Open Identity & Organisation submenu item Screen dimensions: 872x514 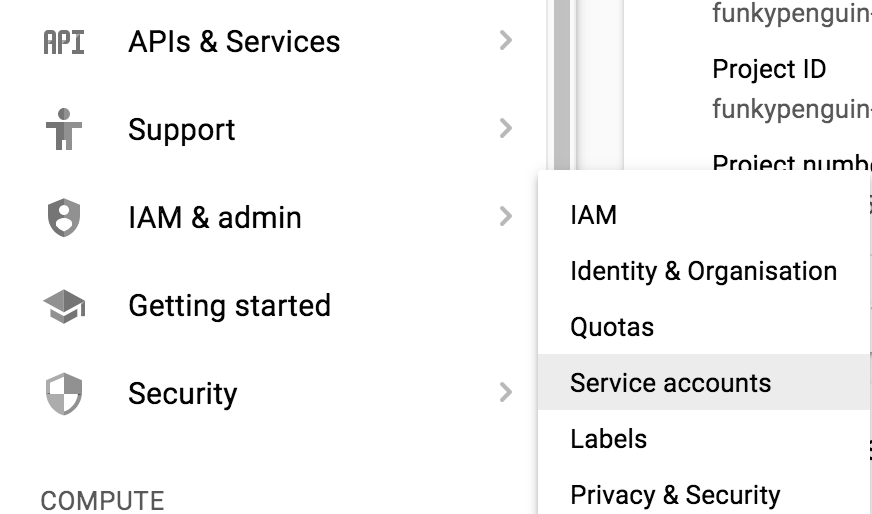click(703, 271)
